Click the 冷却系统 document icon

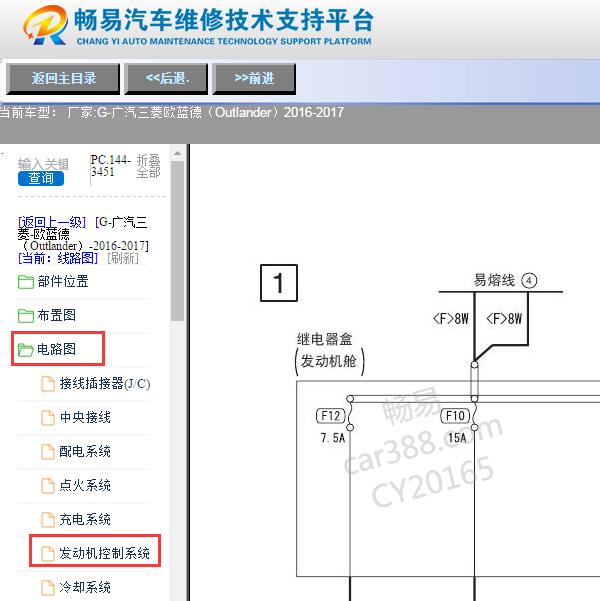[x=48, y=587]
